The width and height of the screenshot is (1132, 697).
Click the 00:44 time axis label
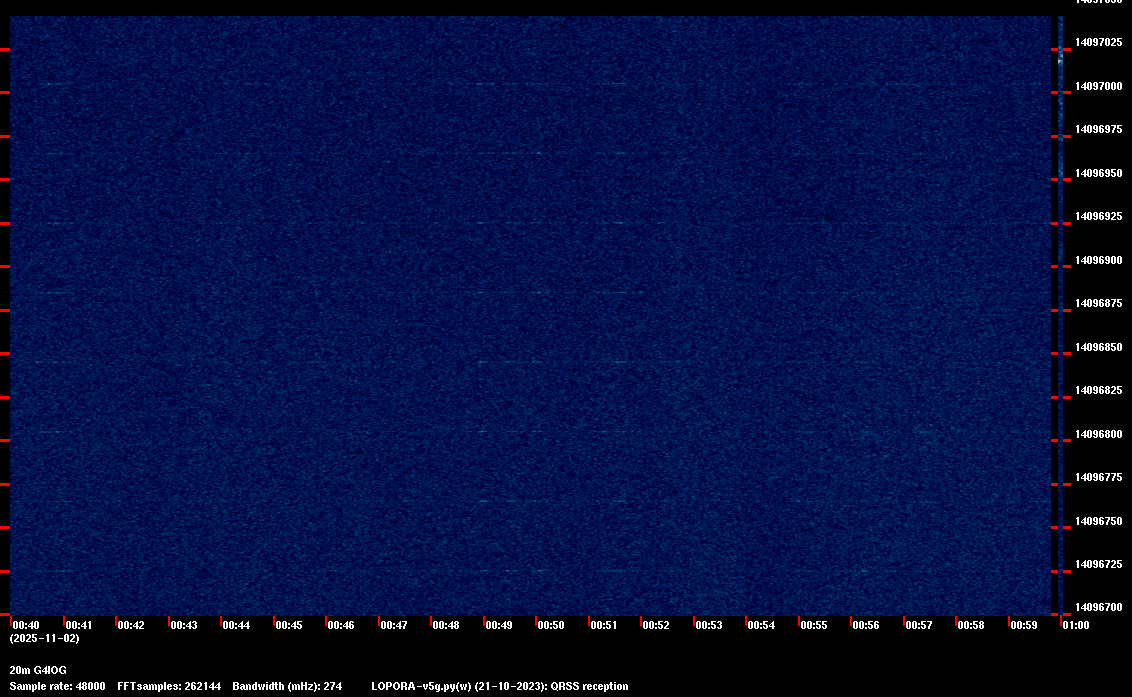236,625
